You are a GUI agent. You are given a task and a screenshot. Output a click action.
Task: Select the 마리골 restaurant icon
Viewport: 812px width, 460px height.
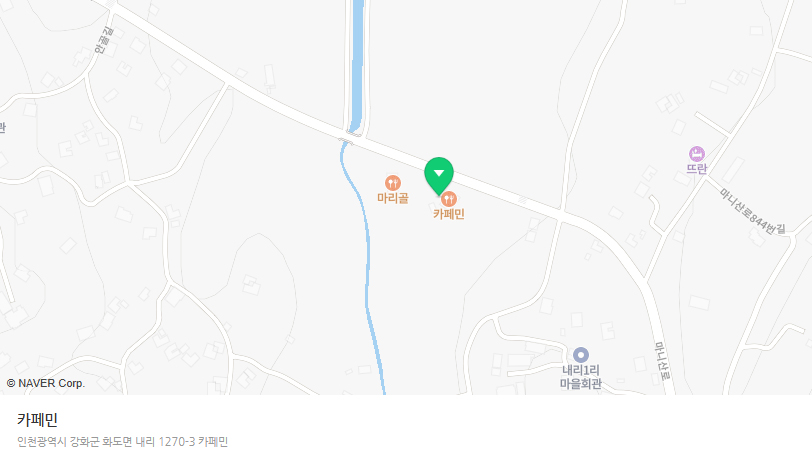pyautogui.click(x=393, y=183)
